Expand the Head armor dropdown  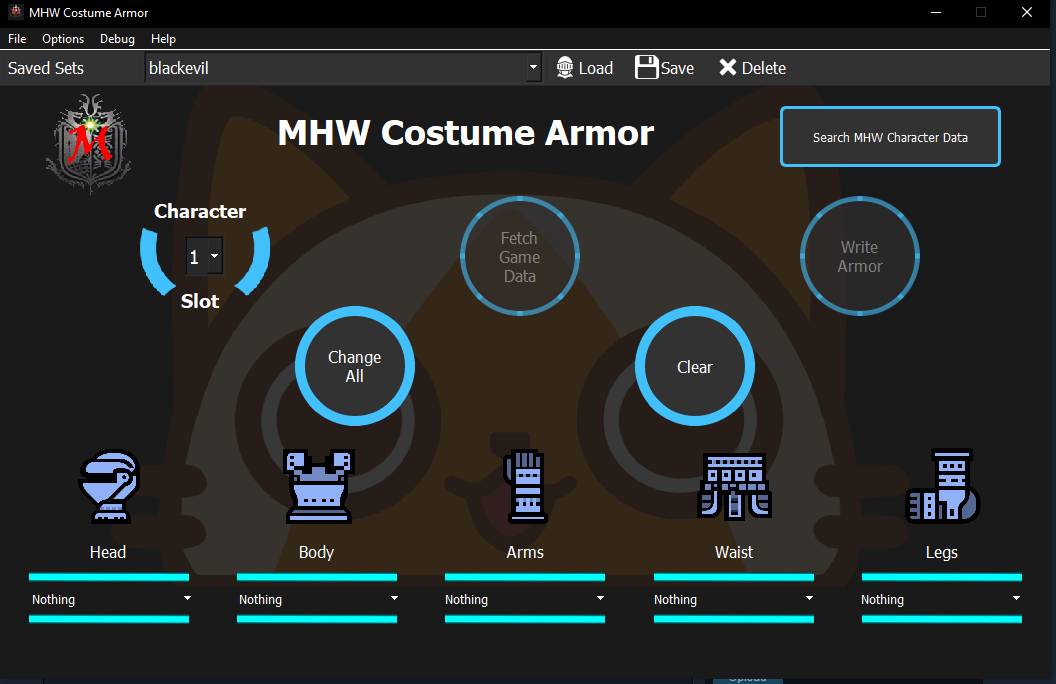pyautogui.click(x=187, y=598)
